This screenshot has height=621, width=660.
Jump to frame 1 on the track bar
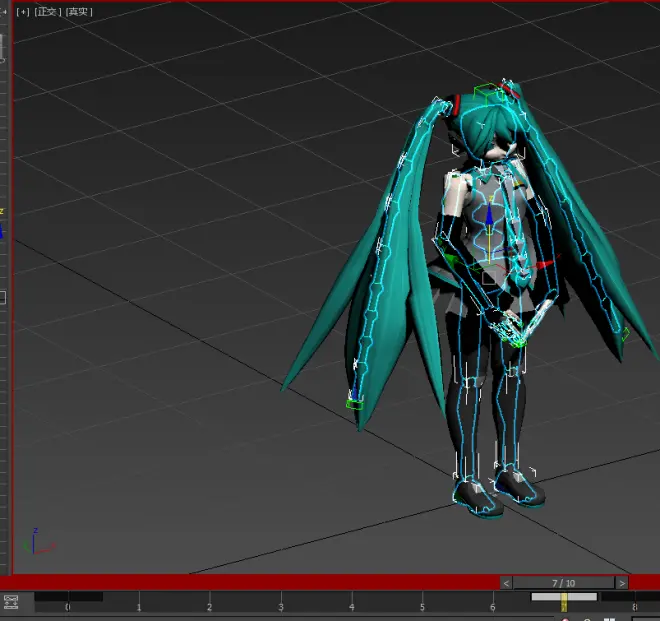click(x=139, y=607)
